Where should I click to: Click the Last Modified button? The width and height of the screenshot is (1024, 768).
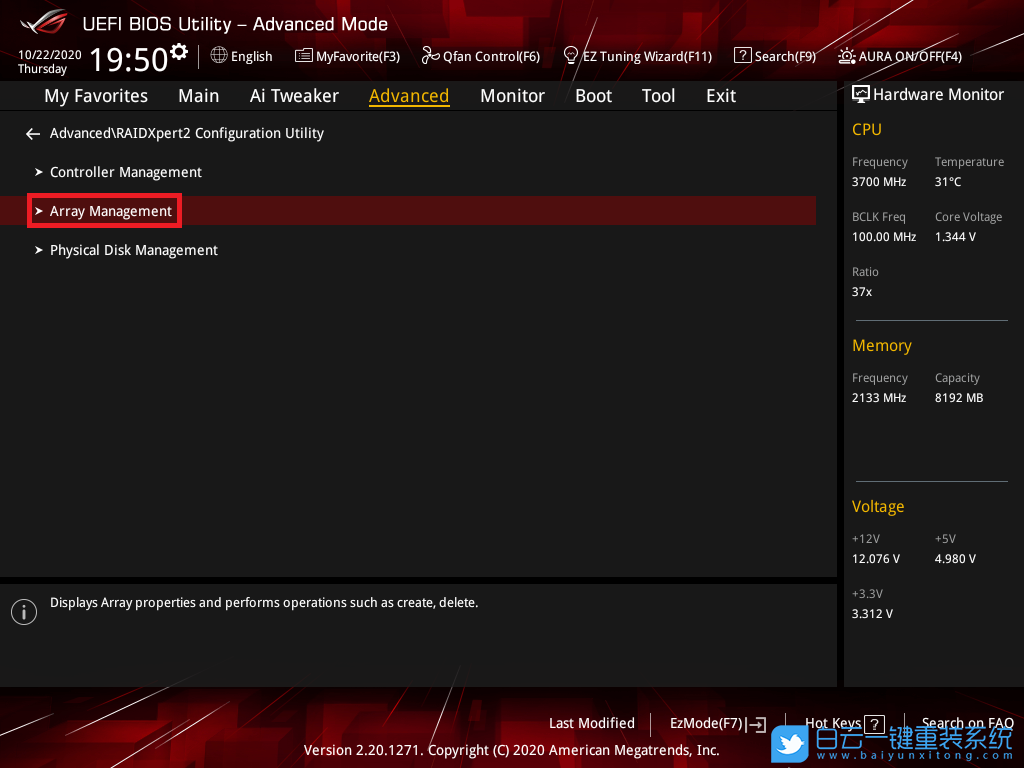[591, 723]
